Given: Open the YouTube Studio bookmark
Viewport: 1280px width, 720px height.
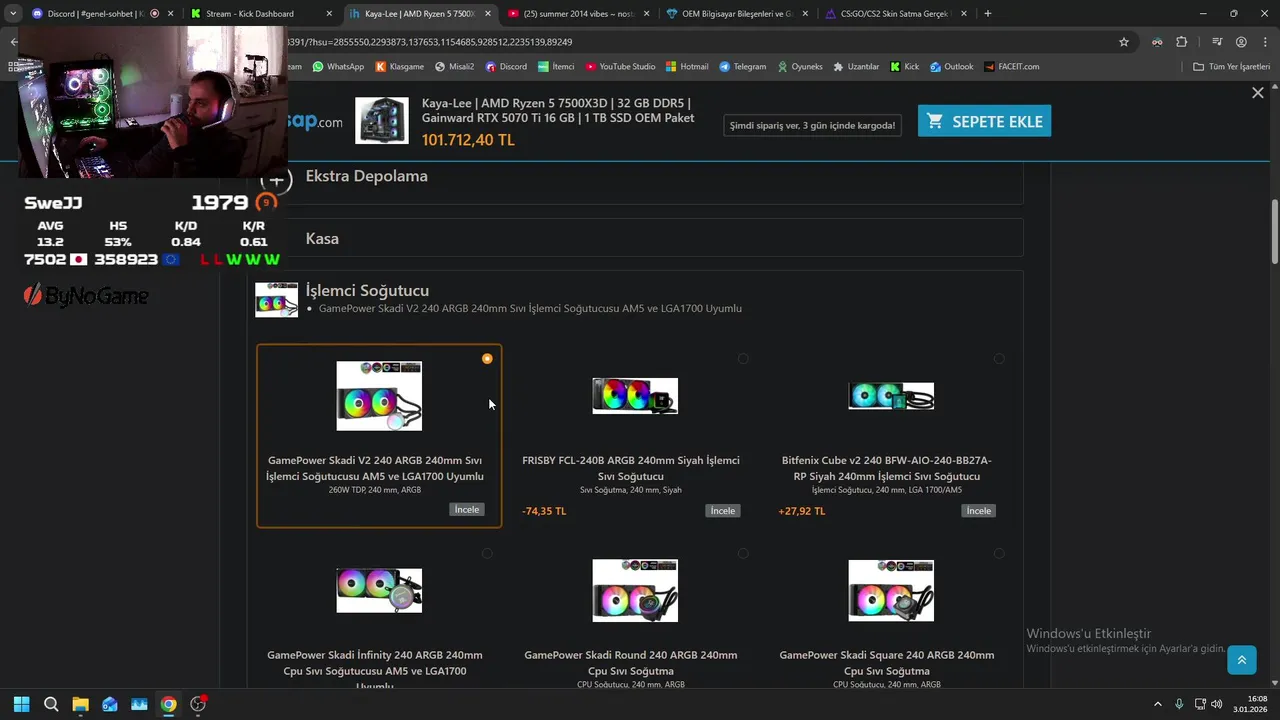Looking at the screenshot, I should coord(620,67).
